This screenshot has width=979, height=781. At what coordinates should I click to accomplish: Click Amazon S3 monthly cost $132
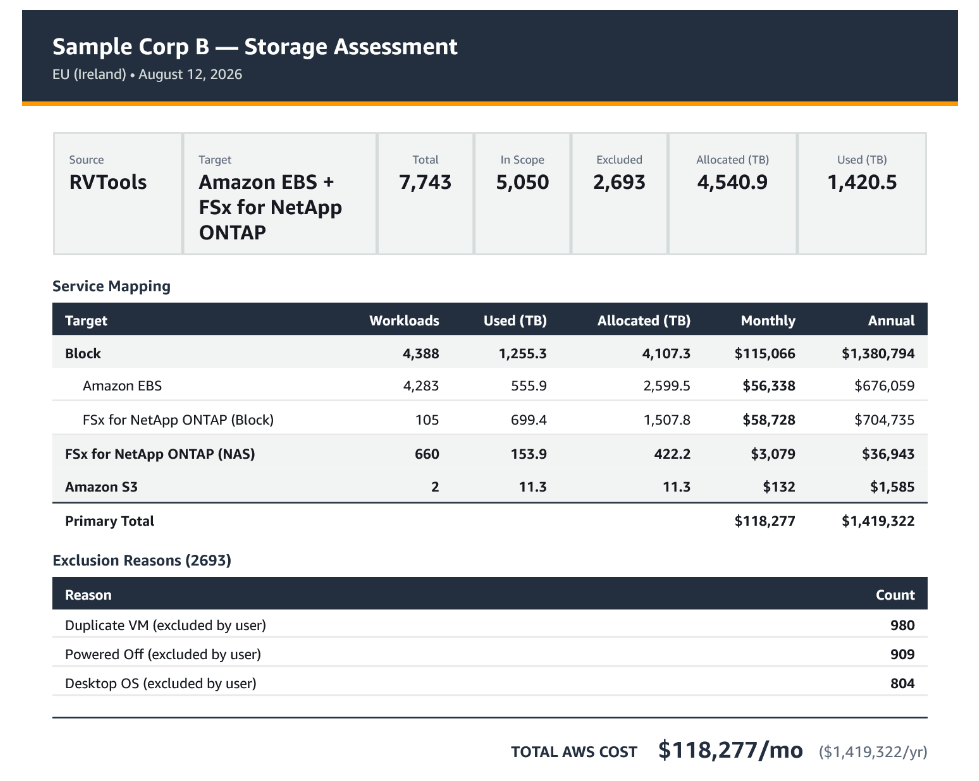pos(779,487)
